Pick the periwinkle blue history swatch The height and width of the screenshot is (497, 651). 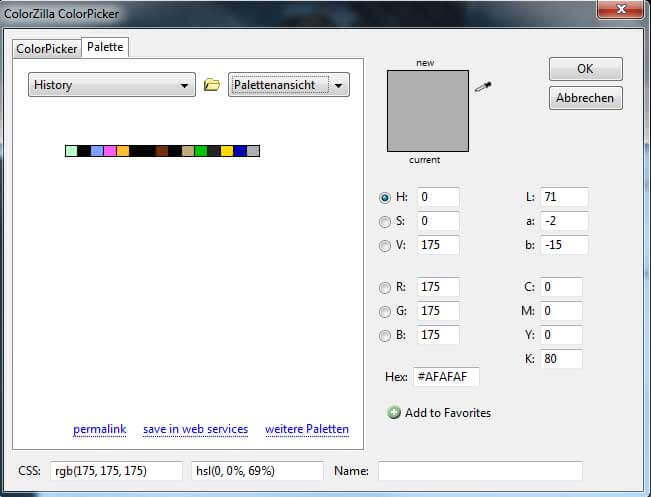click(97, 151)
